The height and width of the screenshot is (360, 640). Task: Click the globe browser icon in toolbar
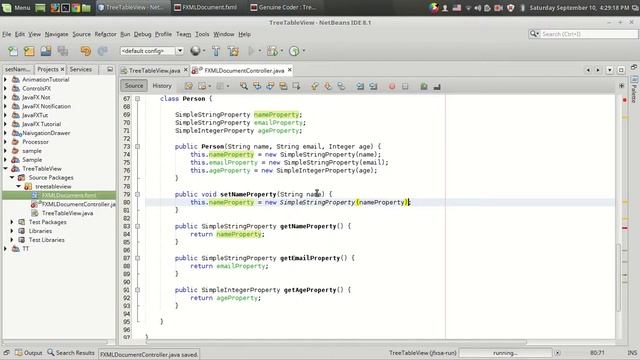tap(195, 51)
